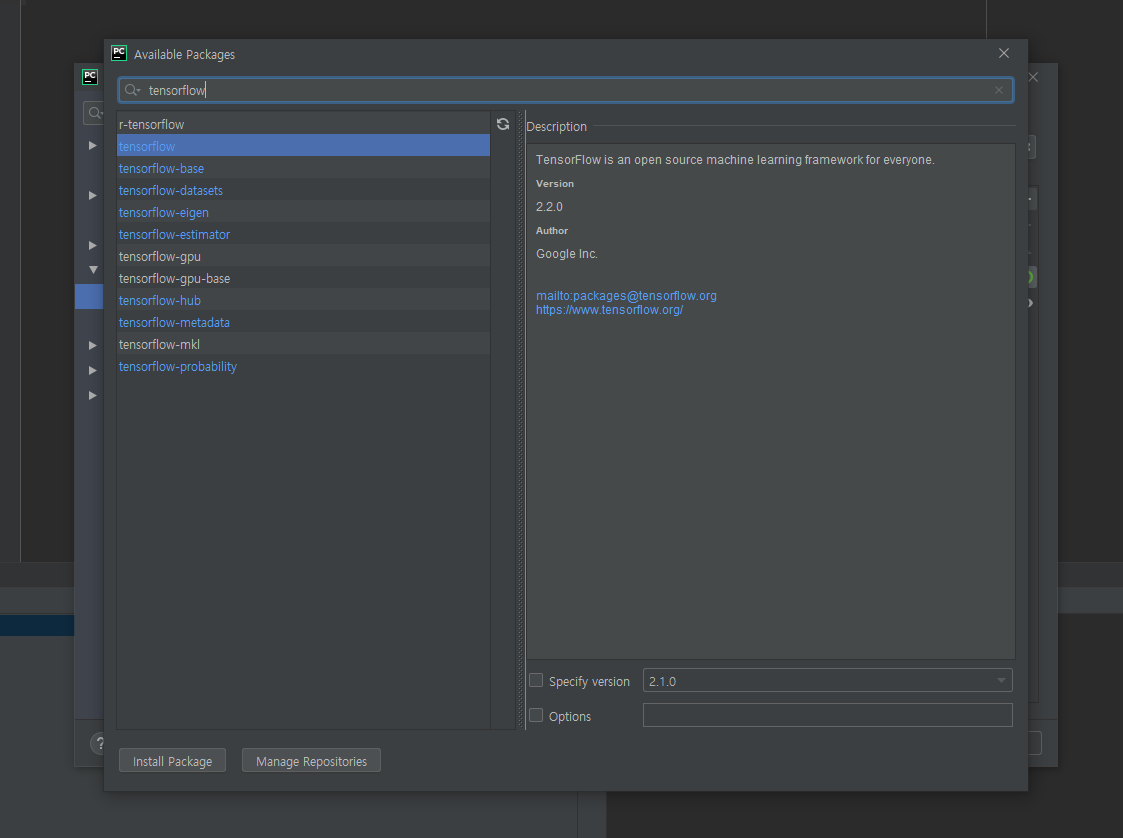Select tensorflow-metadata package
The height and width of the screenshot is (838, 1123).
click(x=303, y=322)
